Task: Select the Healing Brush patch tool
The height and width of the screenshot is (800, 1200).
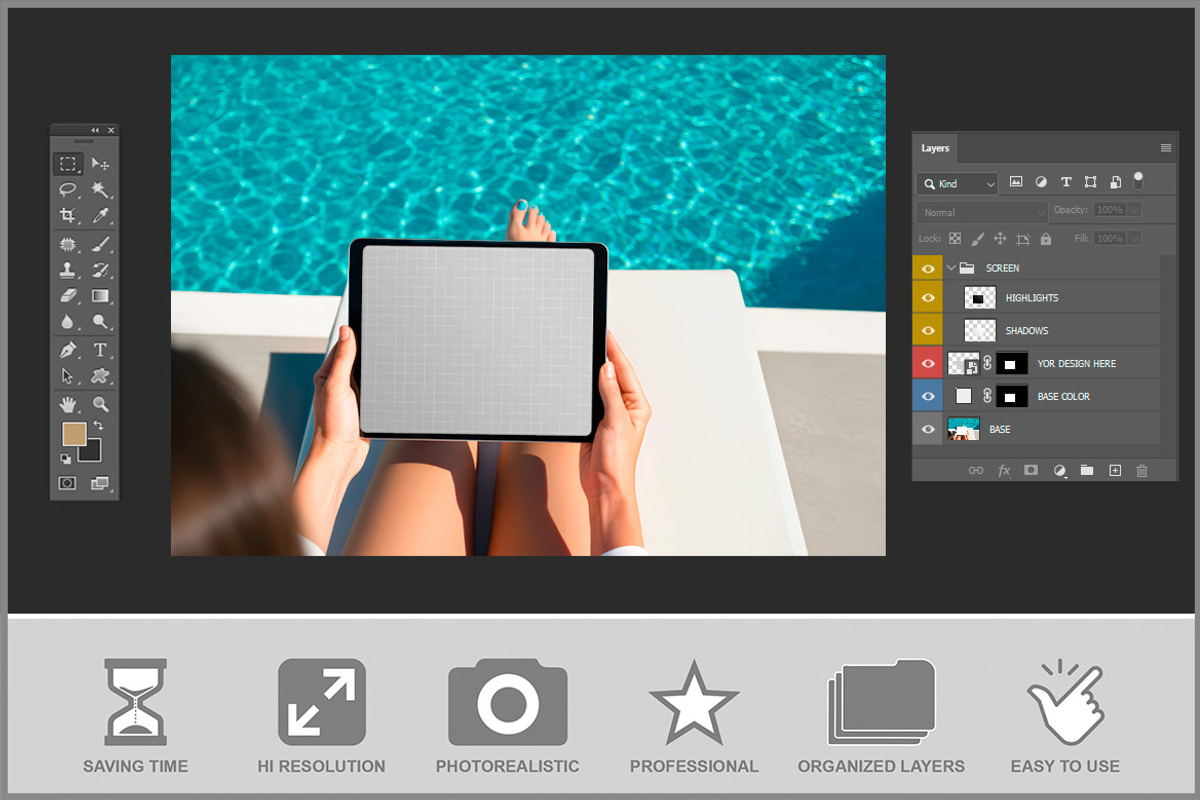Action: coord(68,244)
